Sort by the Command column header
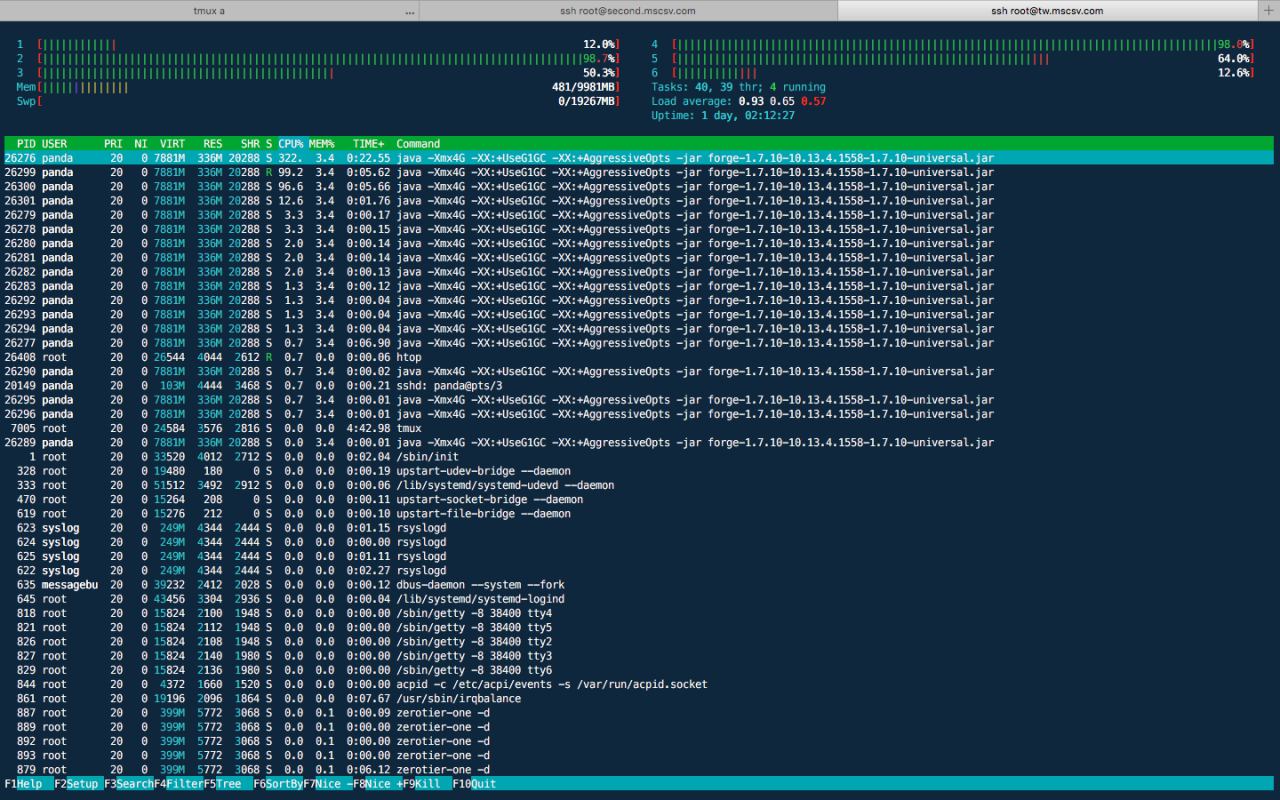Image resolution: width=1280 pixels, height=800 pixels. [418, 144]
